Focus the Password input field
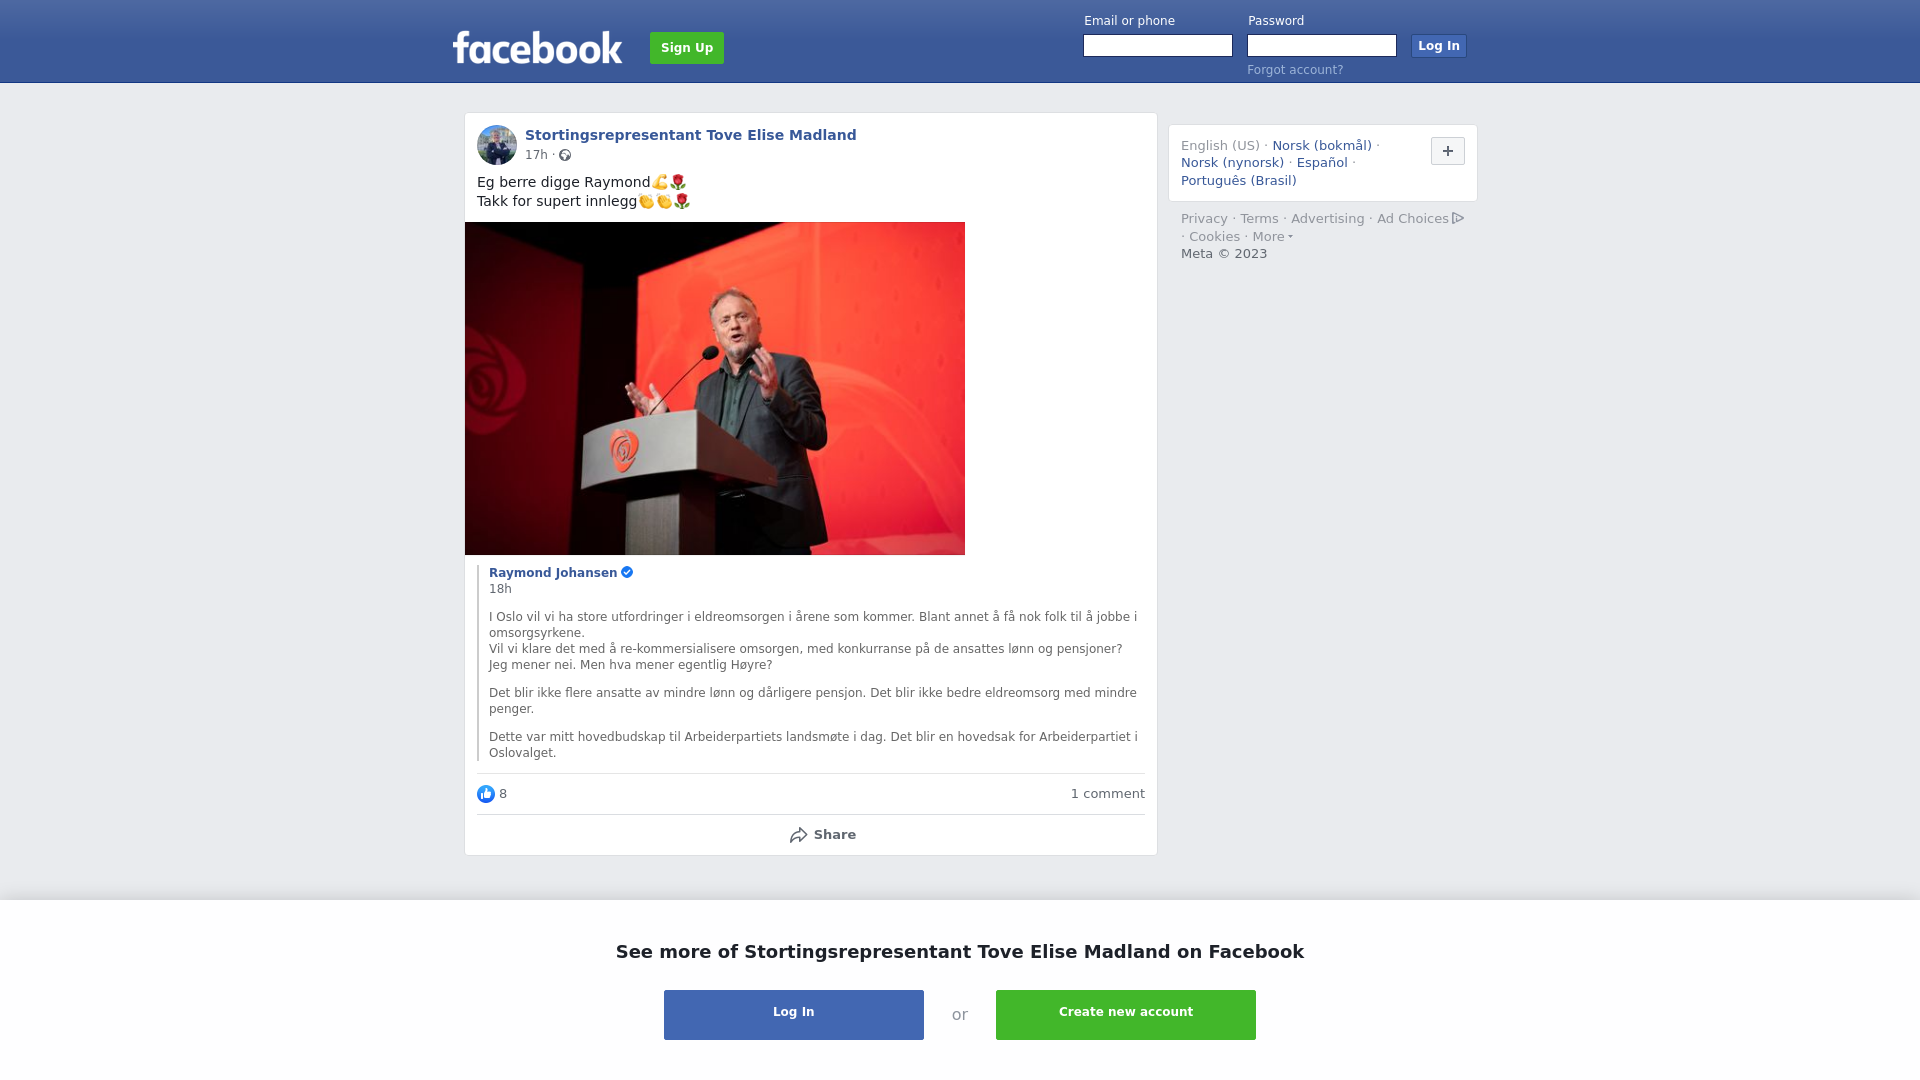 pos(1322,46)
